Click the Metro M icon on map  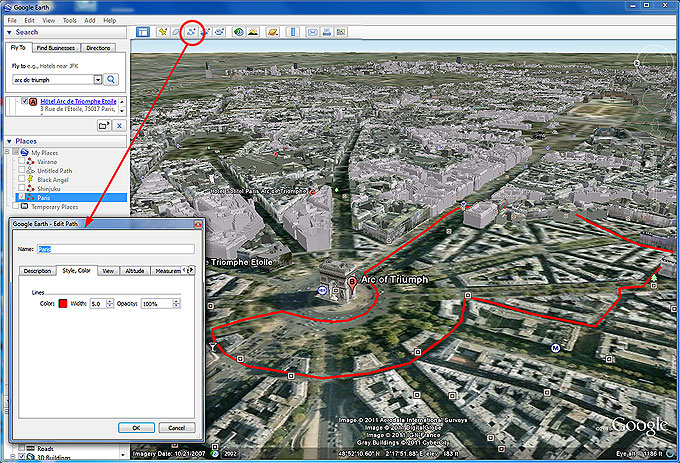tap(556, 348)
